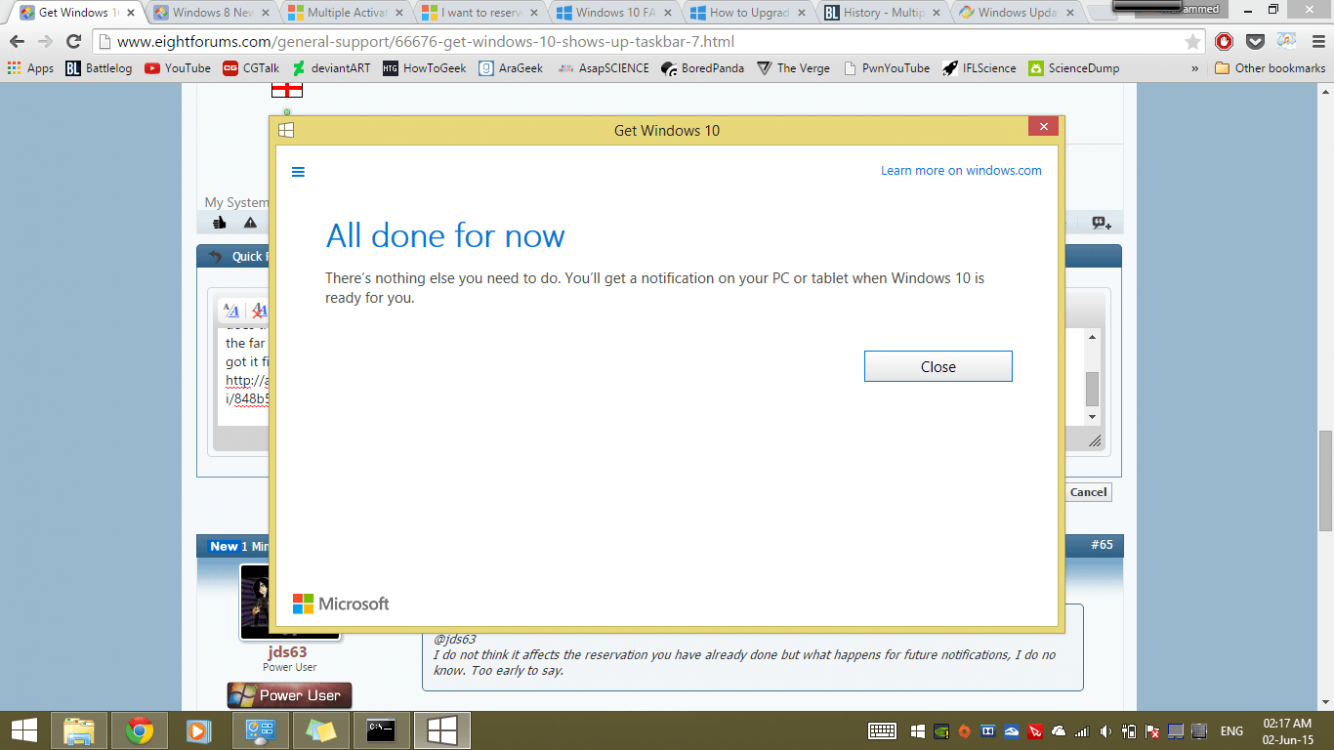This screenshot has height=750, width=1334.
Task: Switch to the How to Upgrade tab
Action: [x=748, y=13]
